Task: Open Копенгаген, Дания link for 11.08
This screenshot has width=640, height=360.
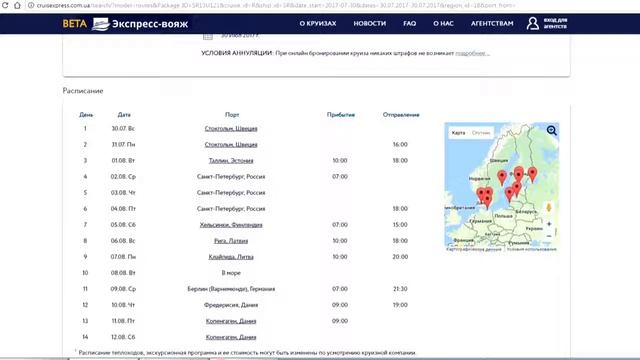Action: point(231,321)
